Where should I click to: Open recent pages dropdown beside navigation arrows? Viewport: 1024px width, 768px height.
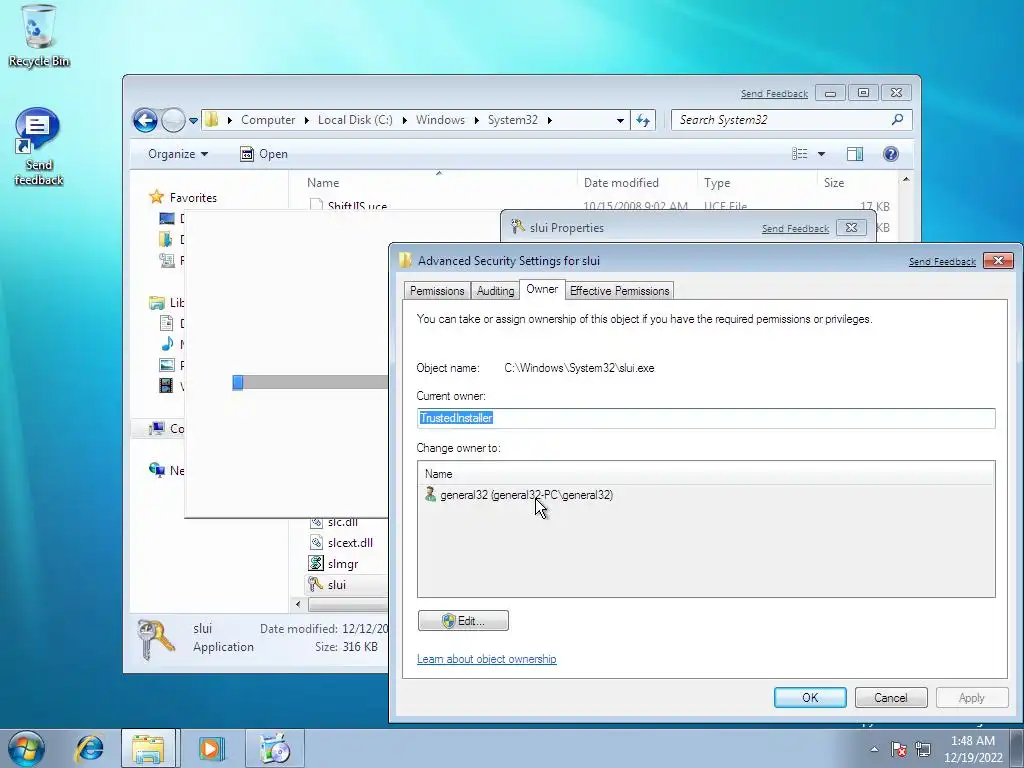(x=193, y=121)
